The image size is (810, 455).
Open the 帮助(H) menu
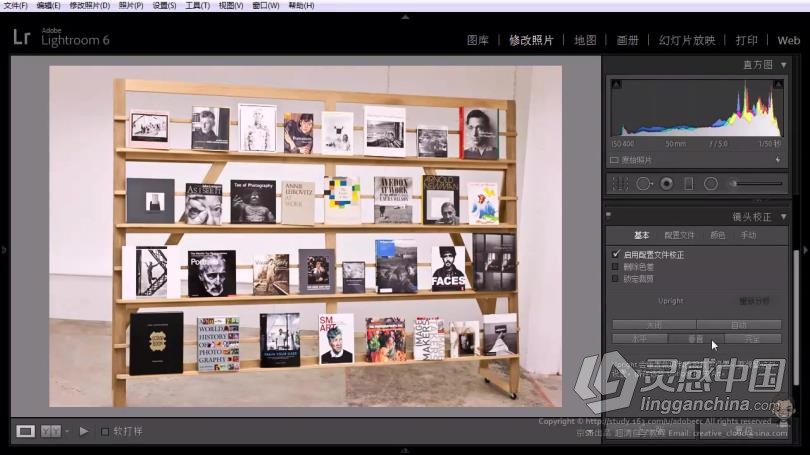tap(301, 6)
